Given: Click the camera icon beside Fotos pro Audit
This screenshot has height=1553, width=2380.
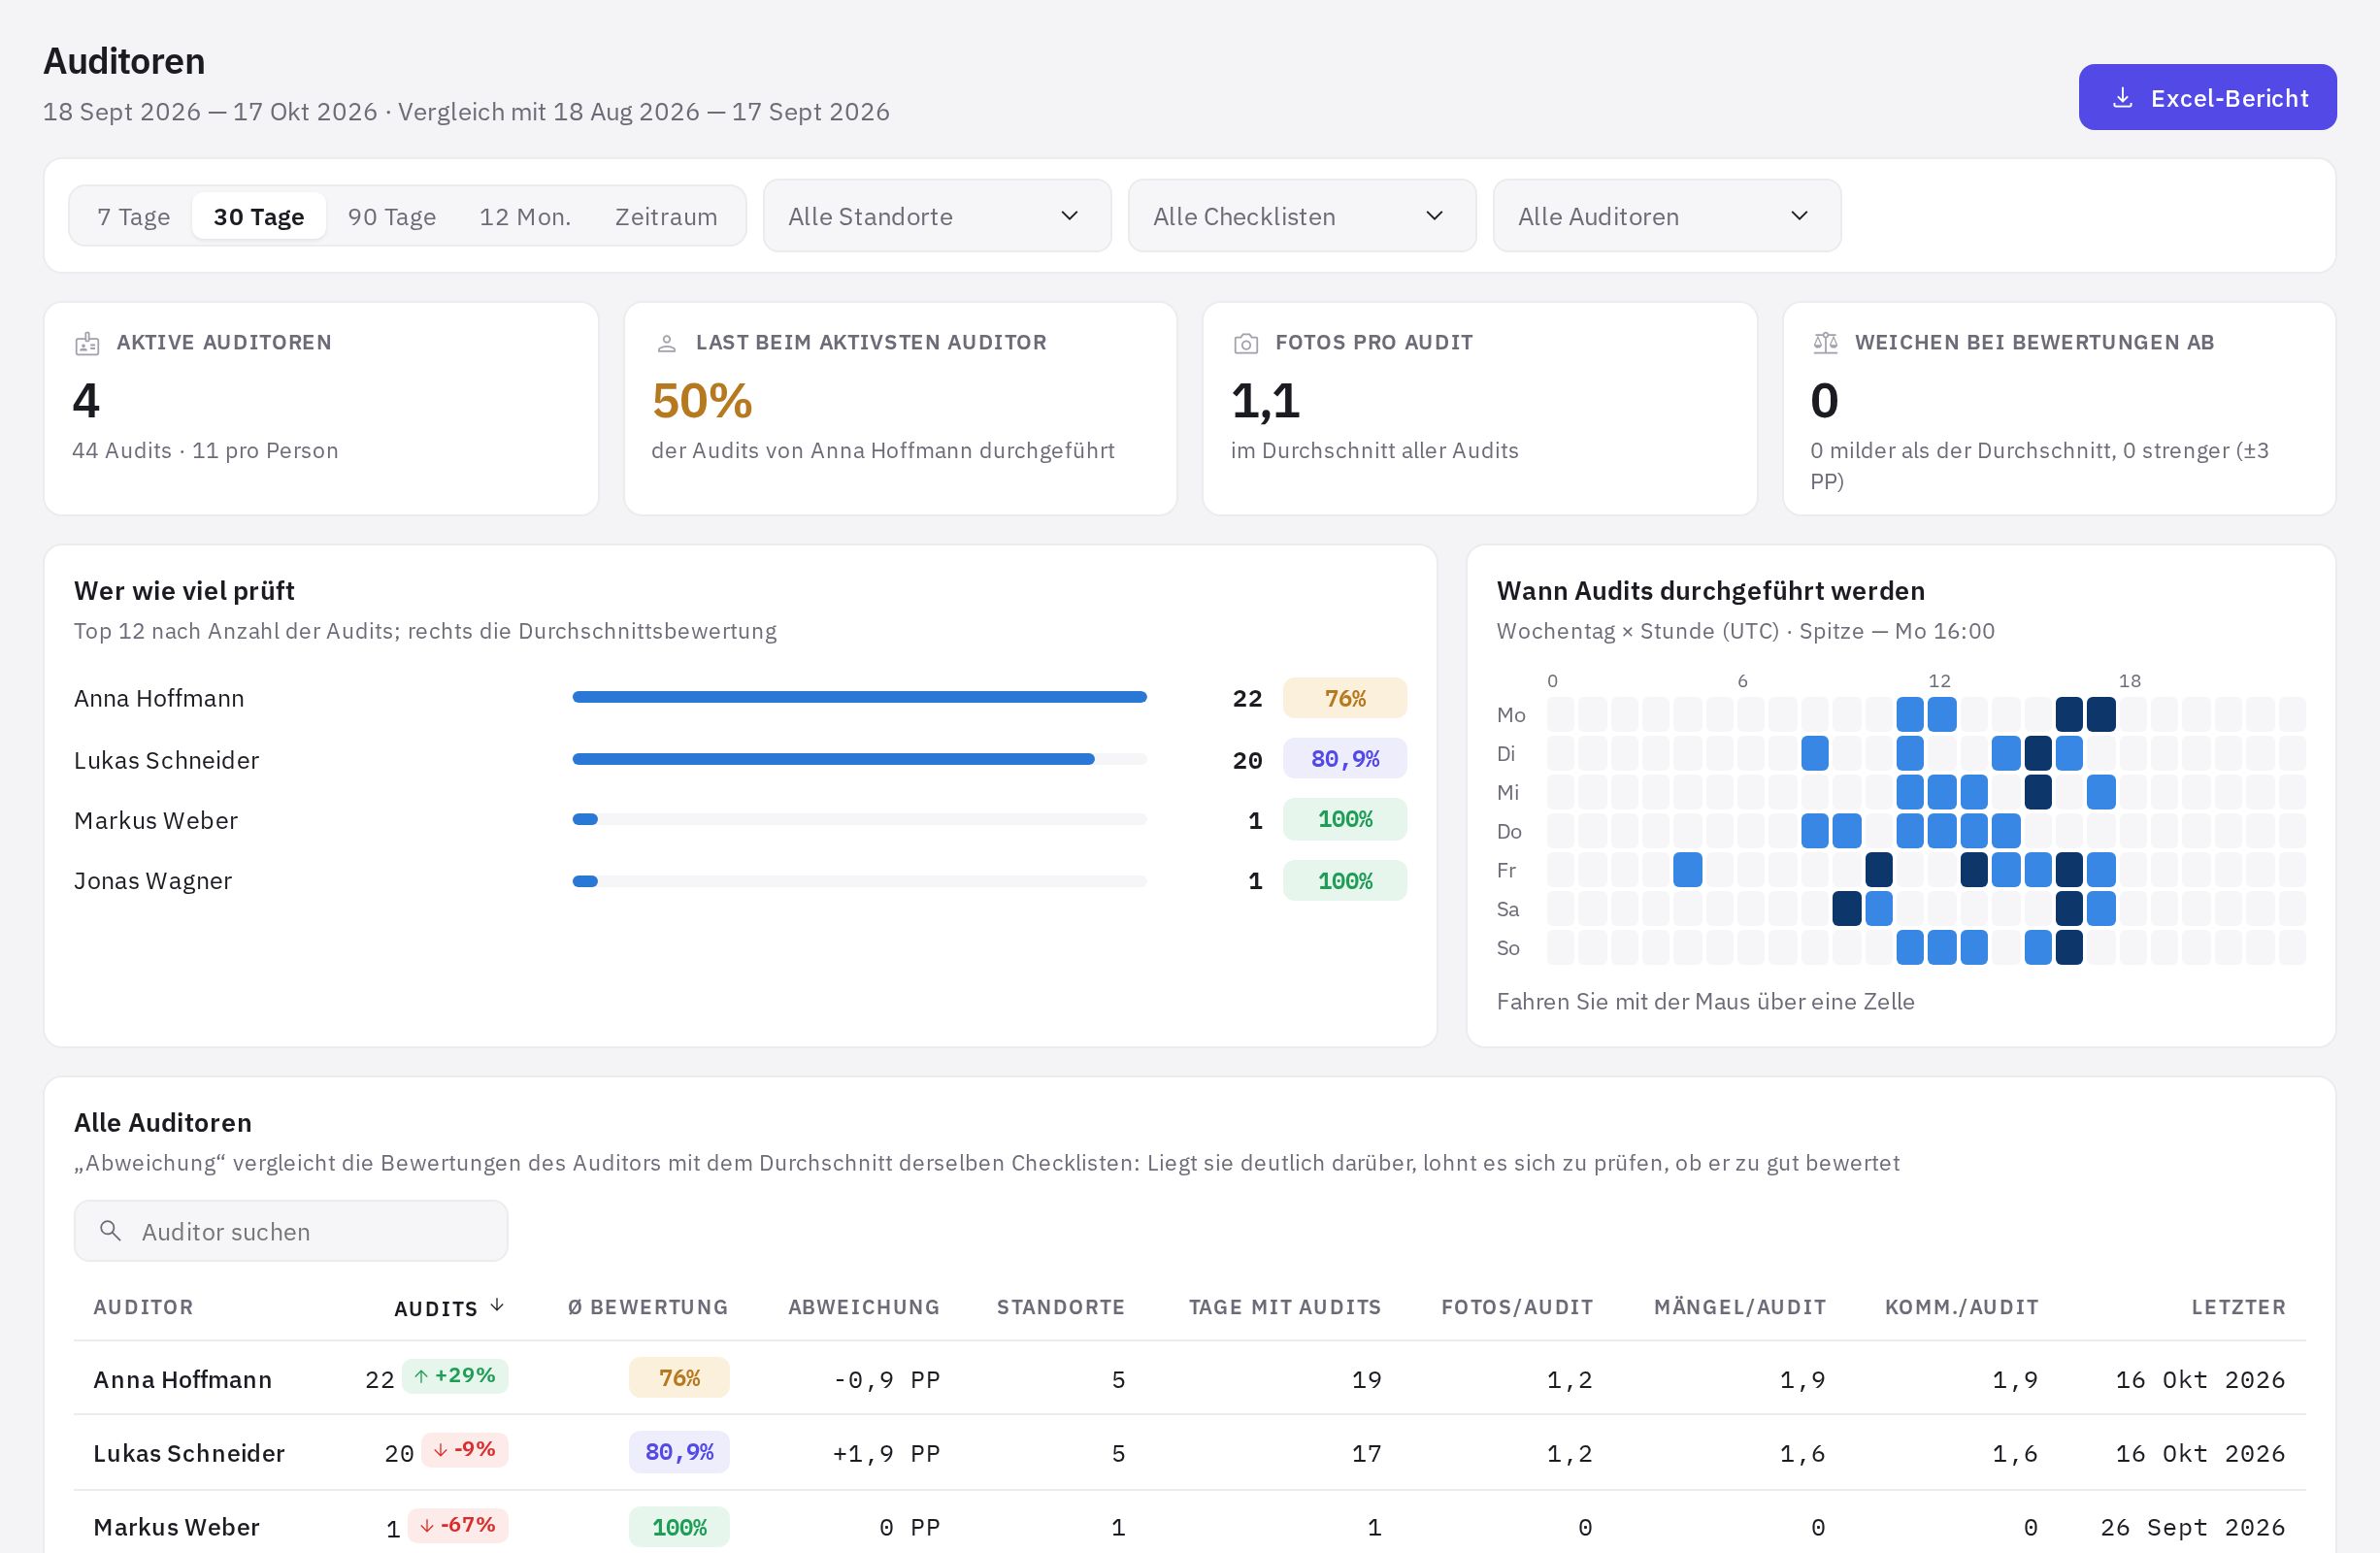Looking at the screenshot, I should (x=1246, y=344).
